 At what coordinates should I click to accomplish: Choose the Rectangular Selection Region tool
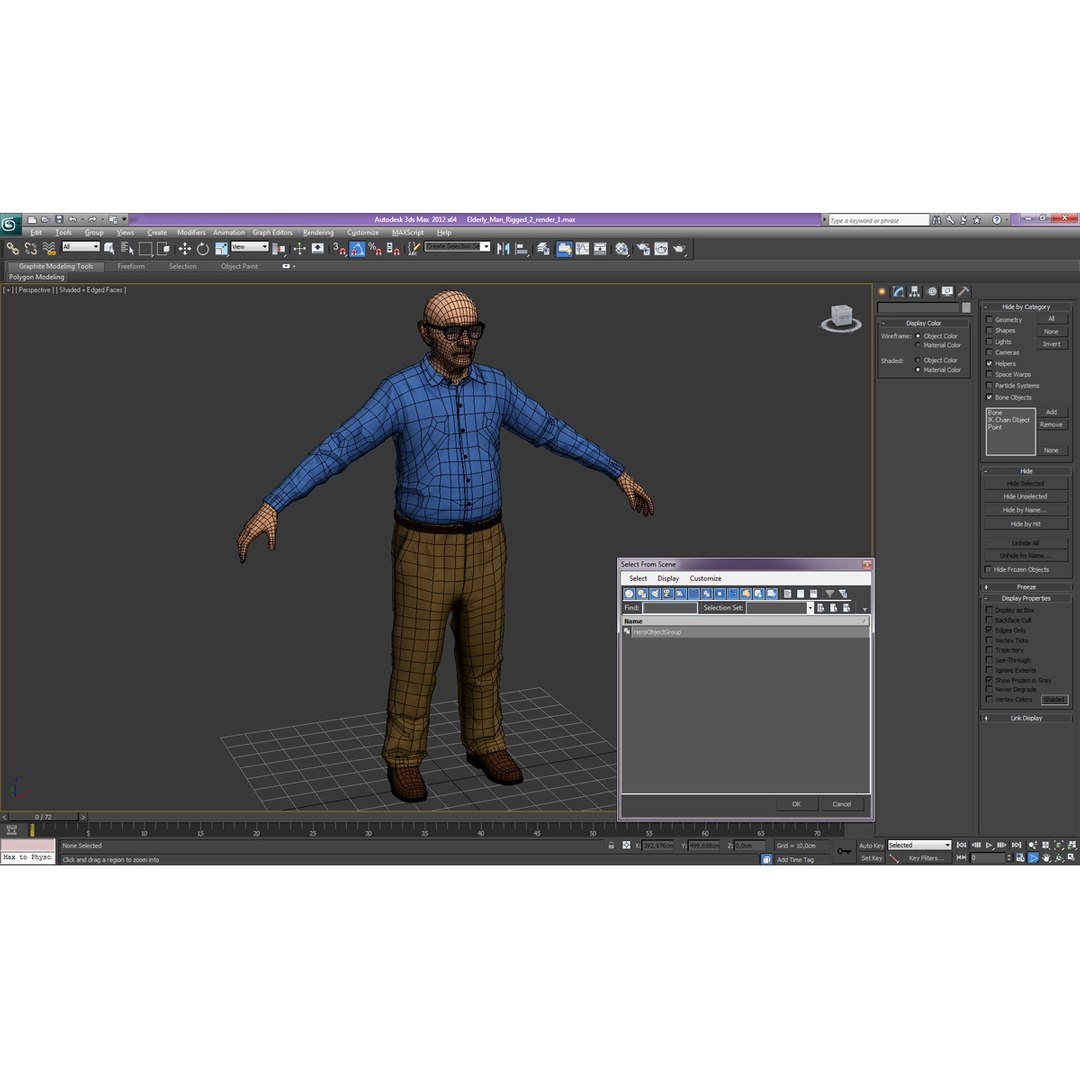(x=145, y=249)
